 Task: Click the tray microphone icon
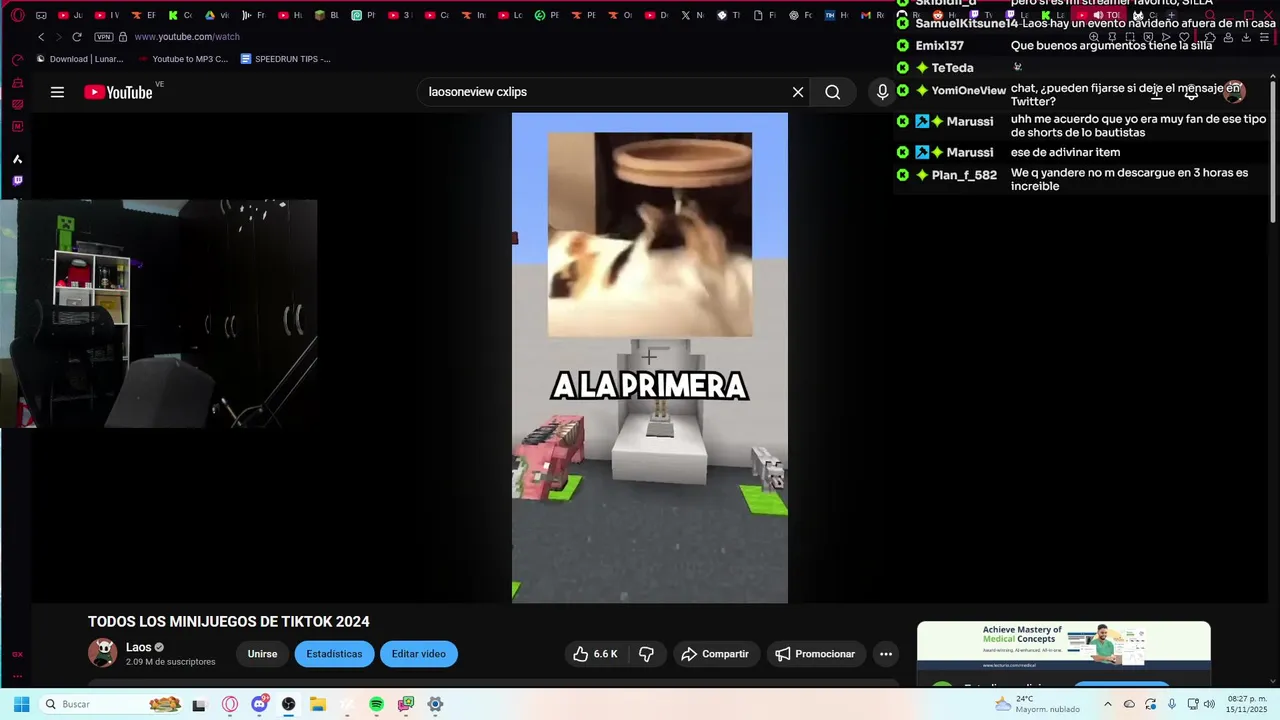[x=1172, y=704]
